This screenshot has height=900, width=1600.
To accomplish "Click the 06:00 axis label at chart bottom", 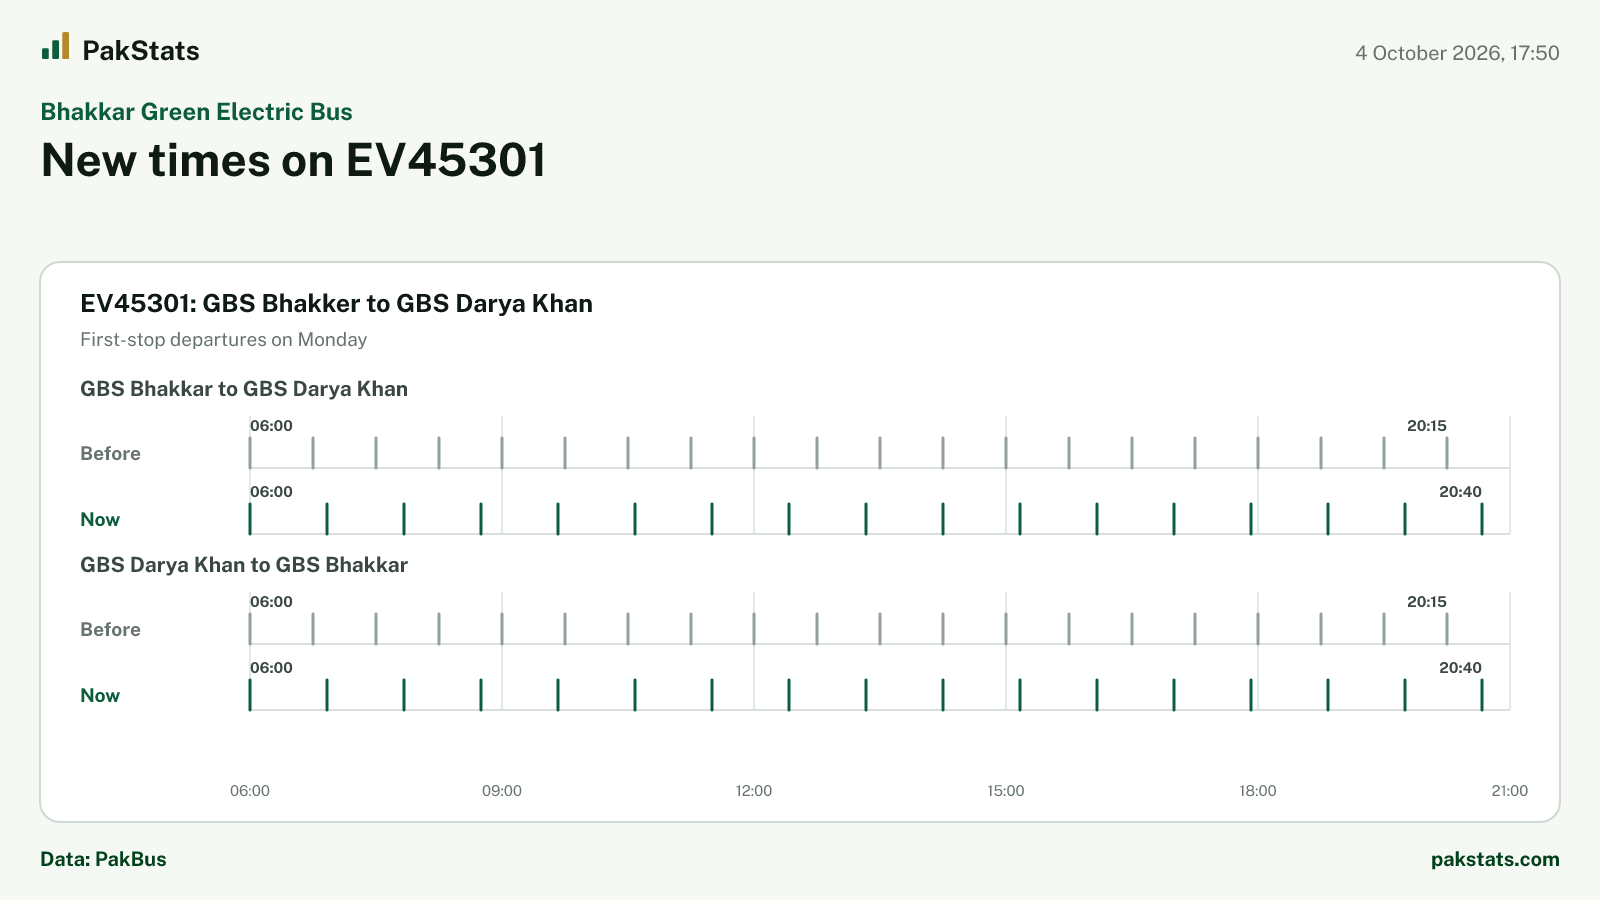I will (x=250, y=791).
